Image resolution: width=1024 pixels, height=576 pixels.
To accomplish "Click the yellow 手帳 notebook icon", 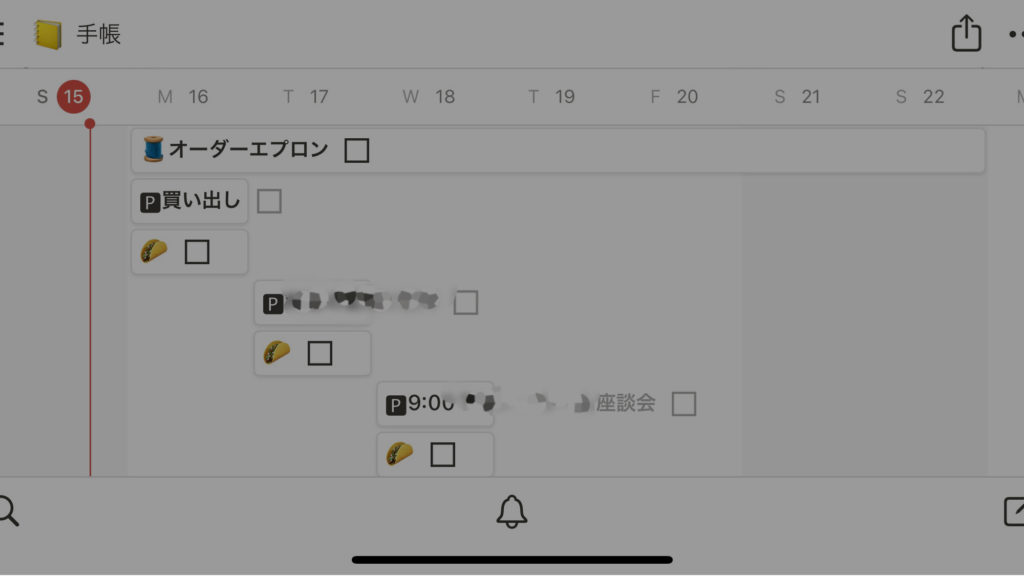I will pyautogui.click(x=48, y=34).
